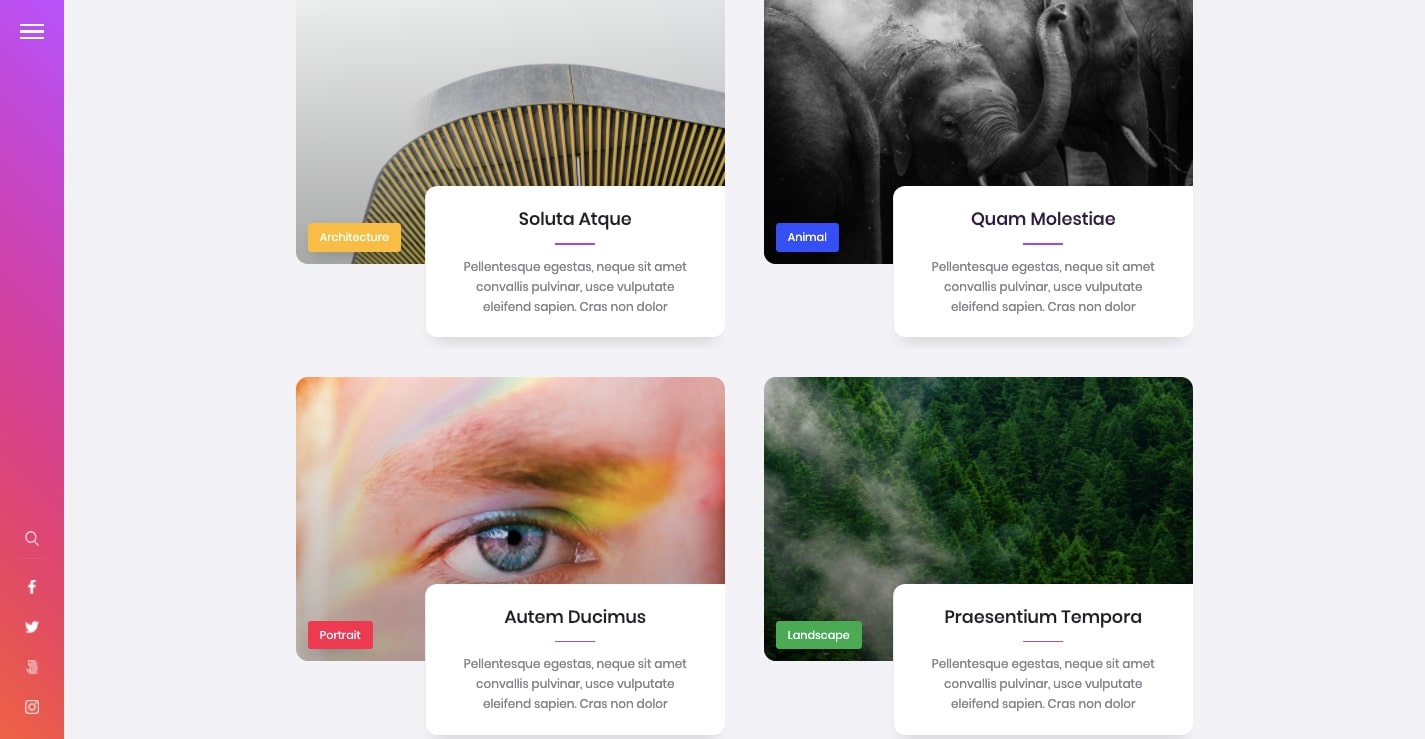Open the Soluta Atque post title
Viewport: 1425px width, 739px height.
click(575, 219)
